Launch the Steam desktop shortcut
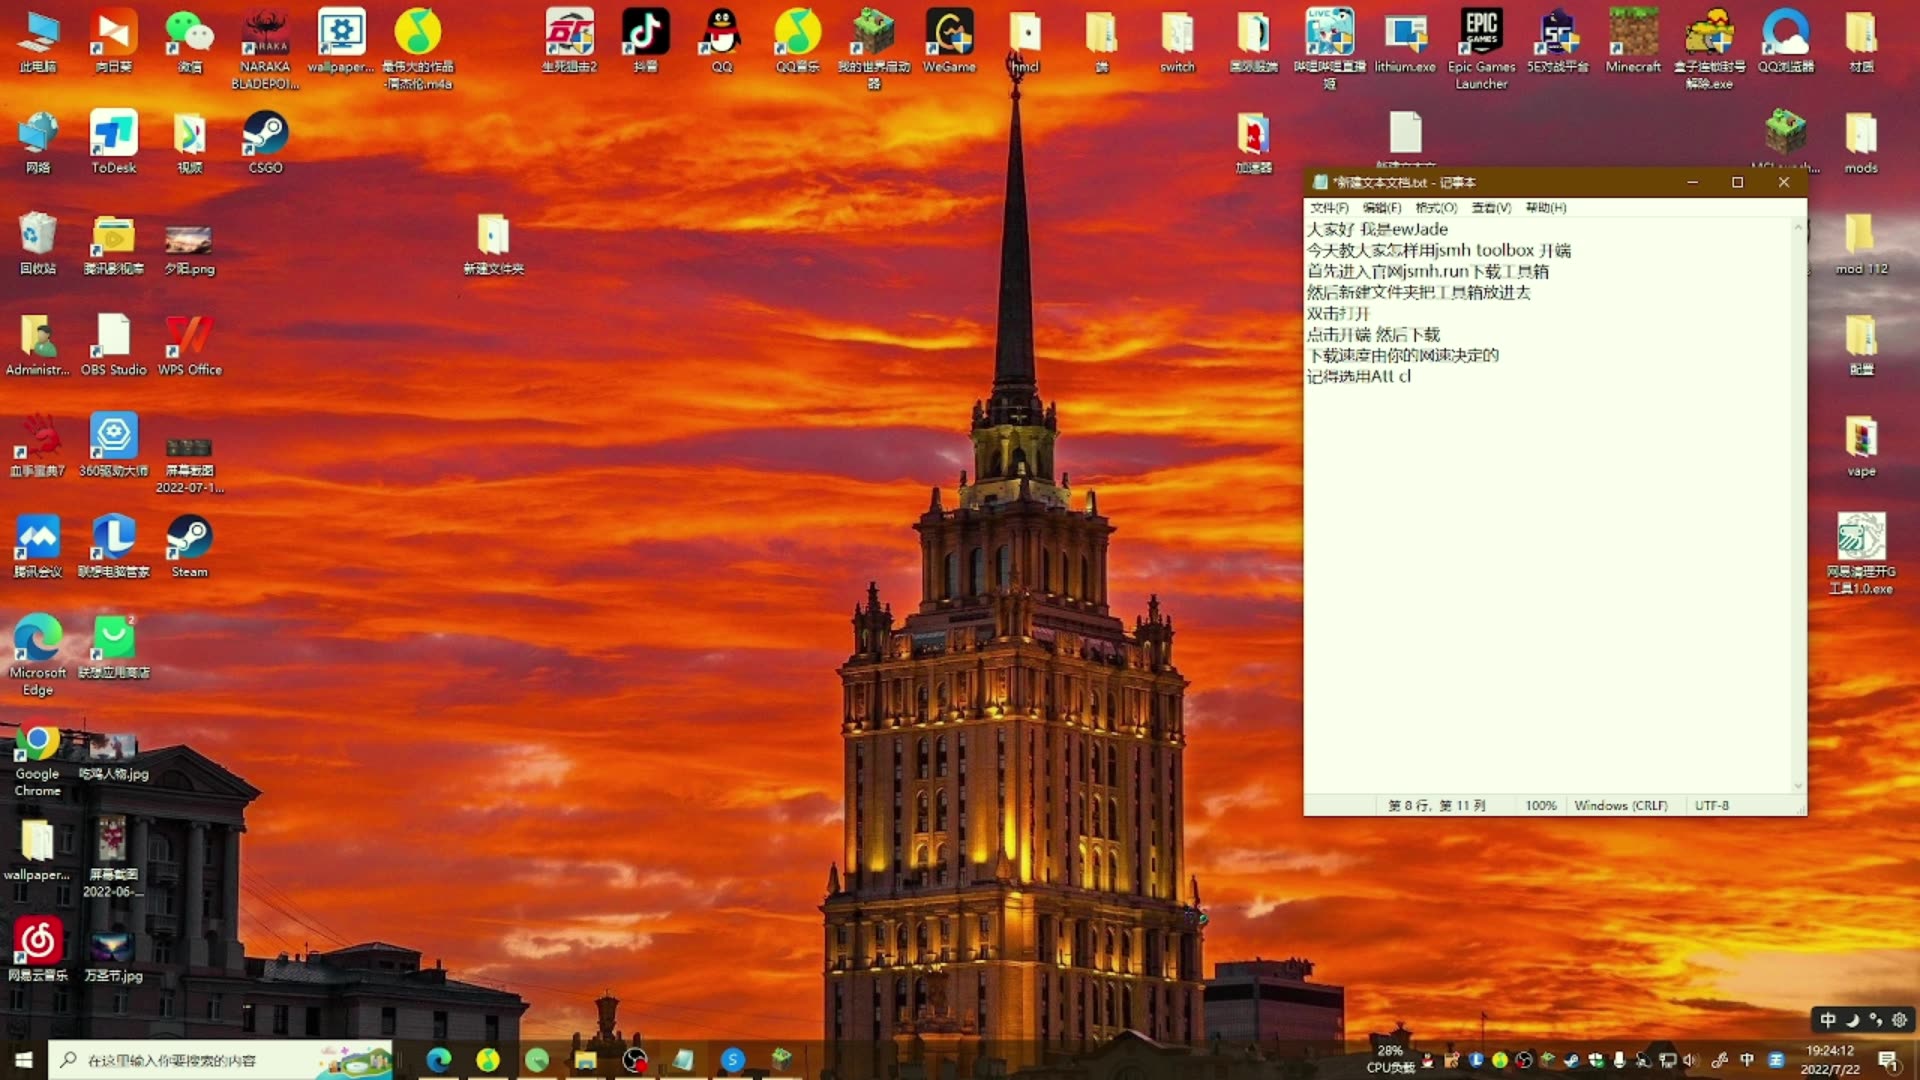Viewport: 1920px width, 1080px height. [x=190, y=546]
